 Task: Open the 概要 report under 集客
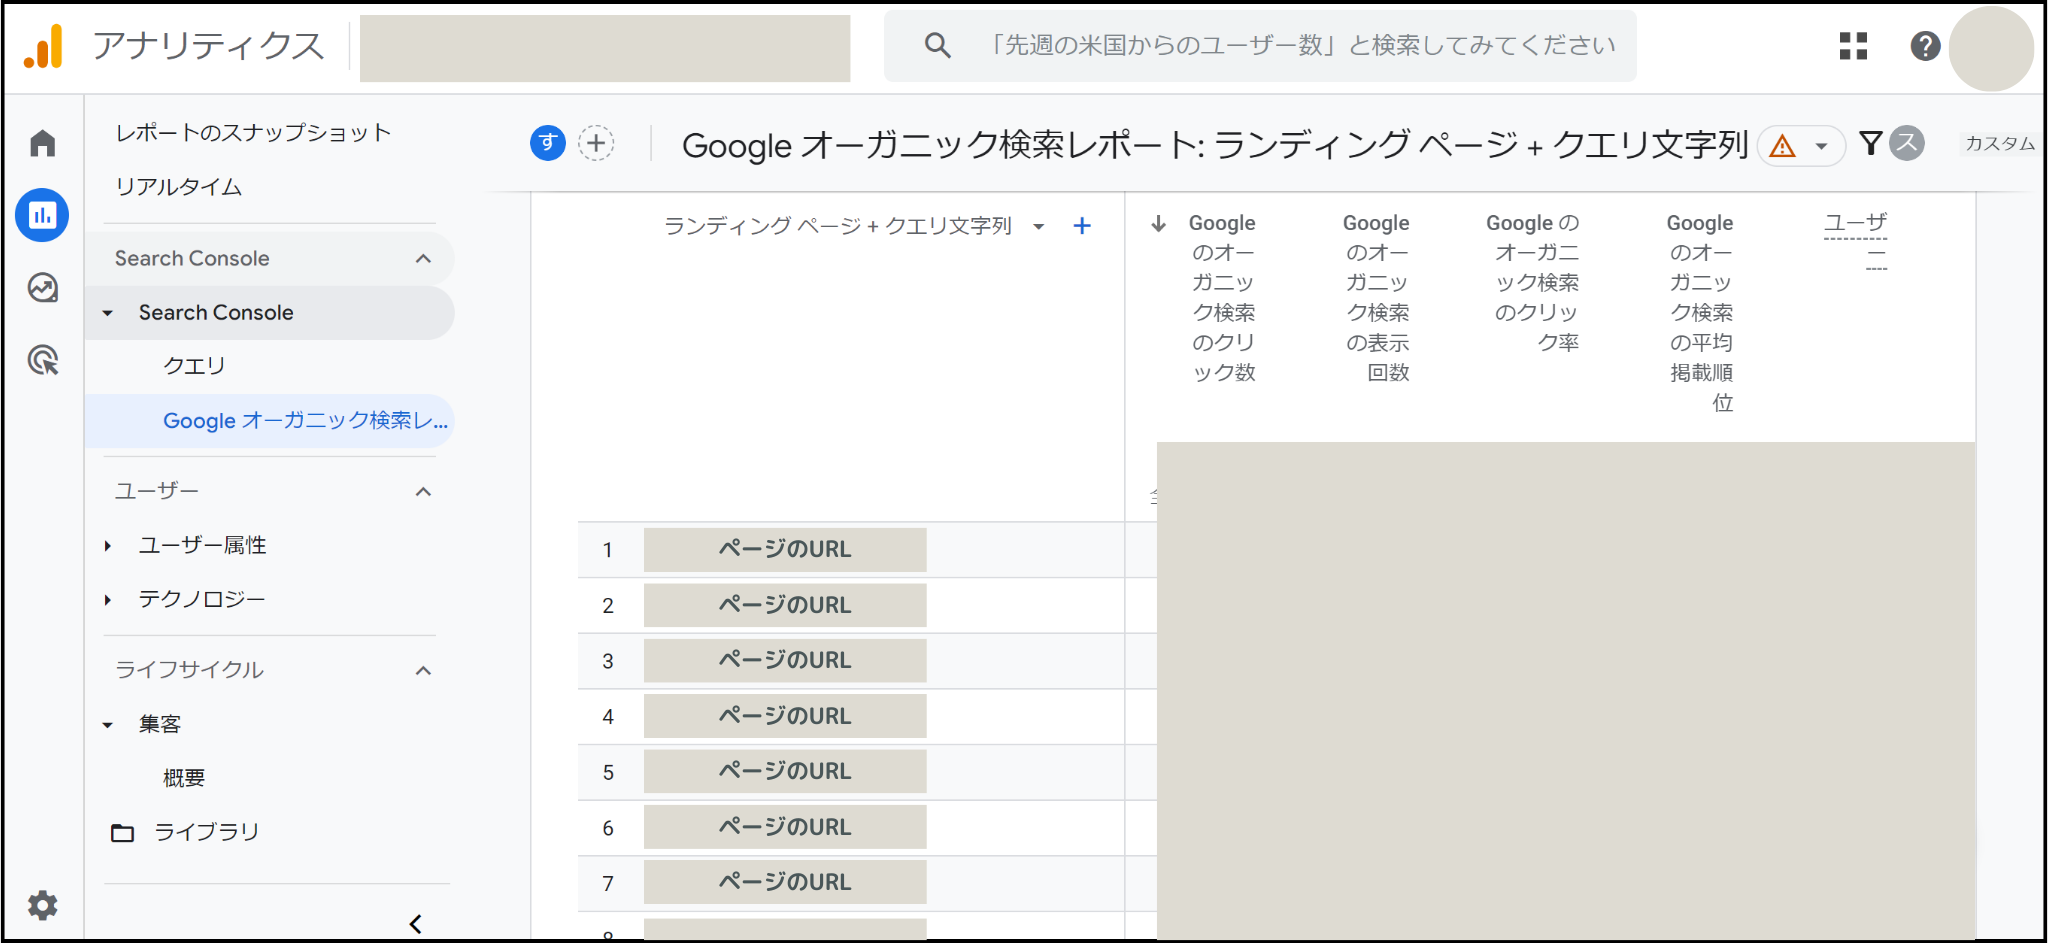point(184,778)
